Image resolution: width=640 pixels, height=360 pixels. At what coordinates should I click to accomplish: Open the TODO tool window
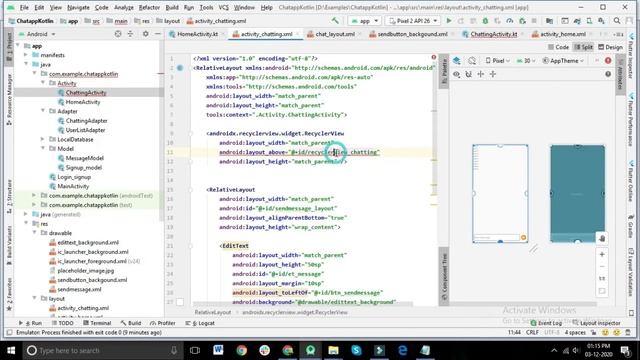click(x=62, y=323)
